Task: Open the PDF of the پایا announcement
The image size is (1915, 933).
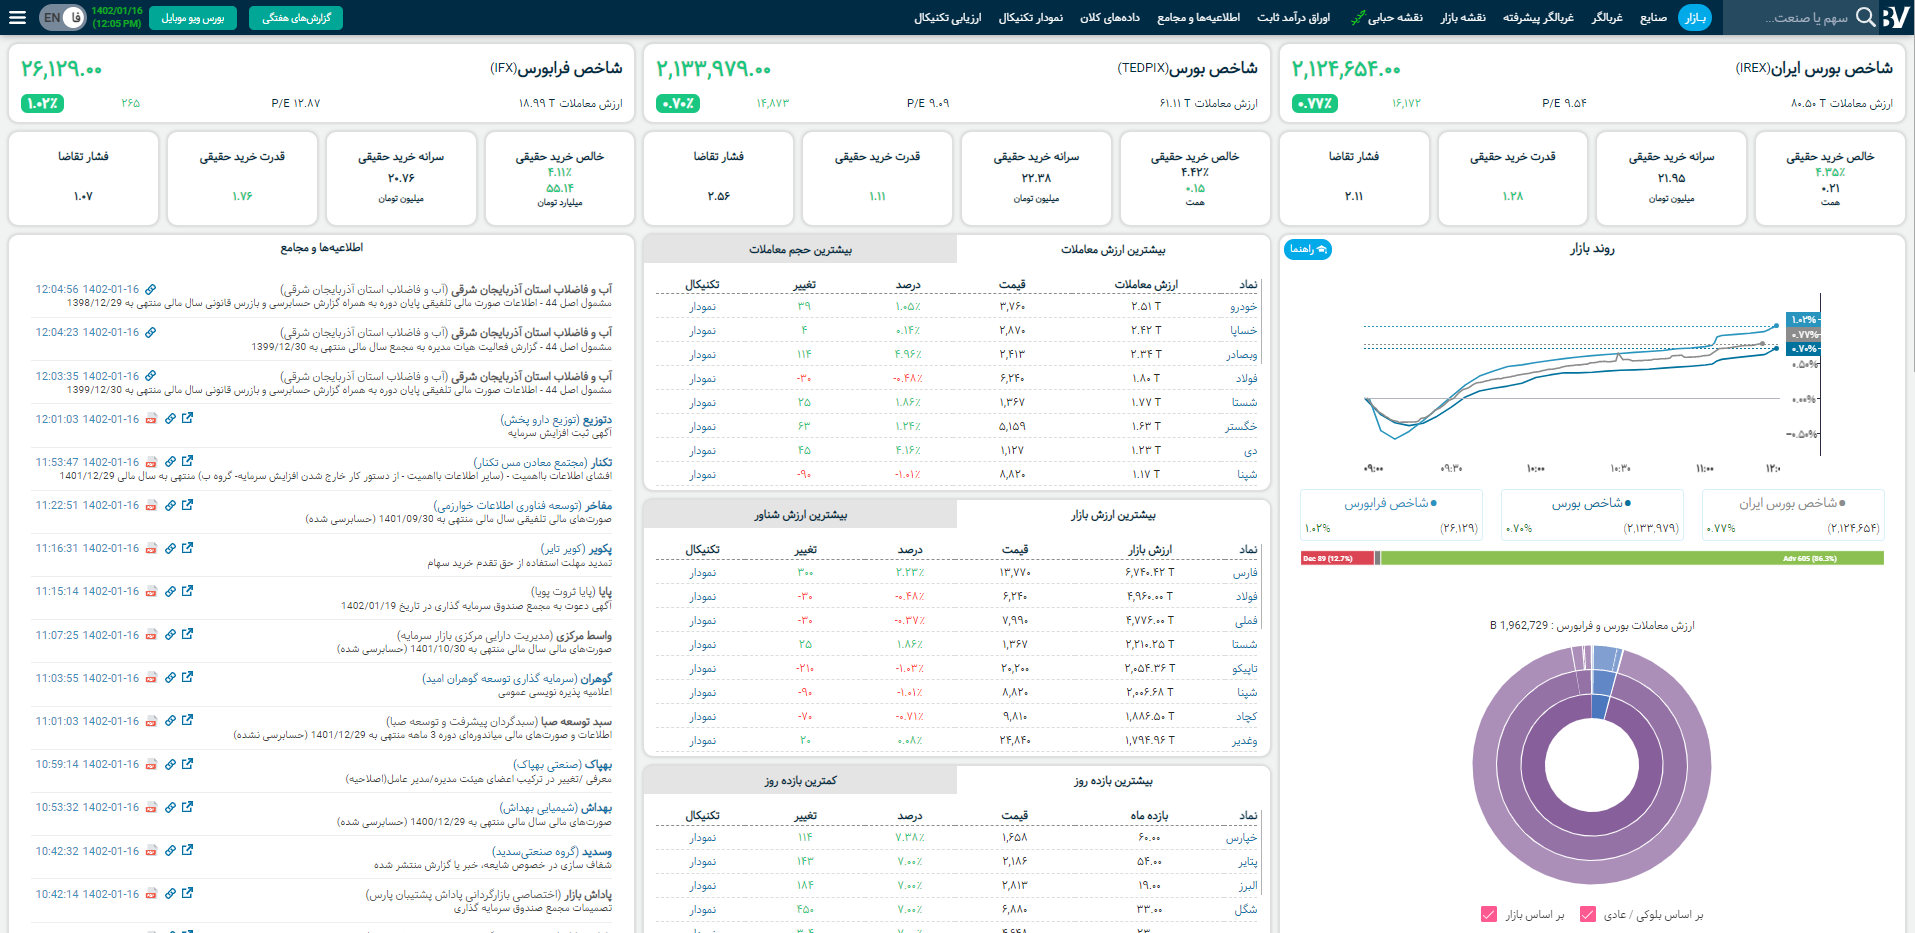Action: pyautogui.click(x=151, y=591)
